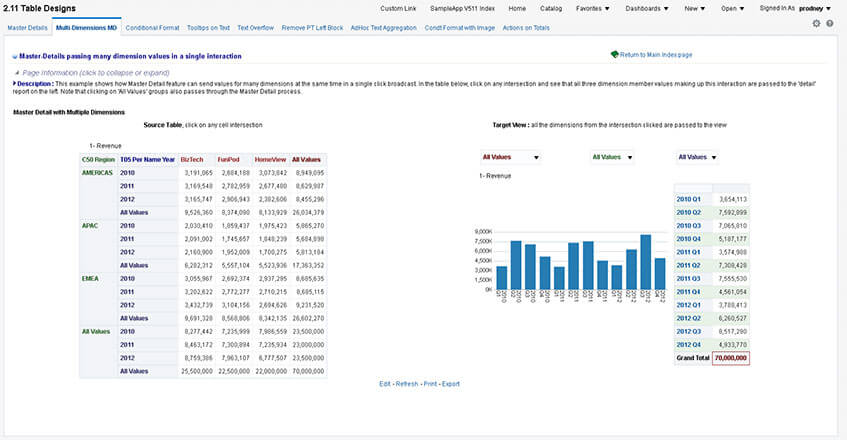Open the blue All Values dropdown
The height and width of the screenshot is (440, 847).
coord(697,157)
